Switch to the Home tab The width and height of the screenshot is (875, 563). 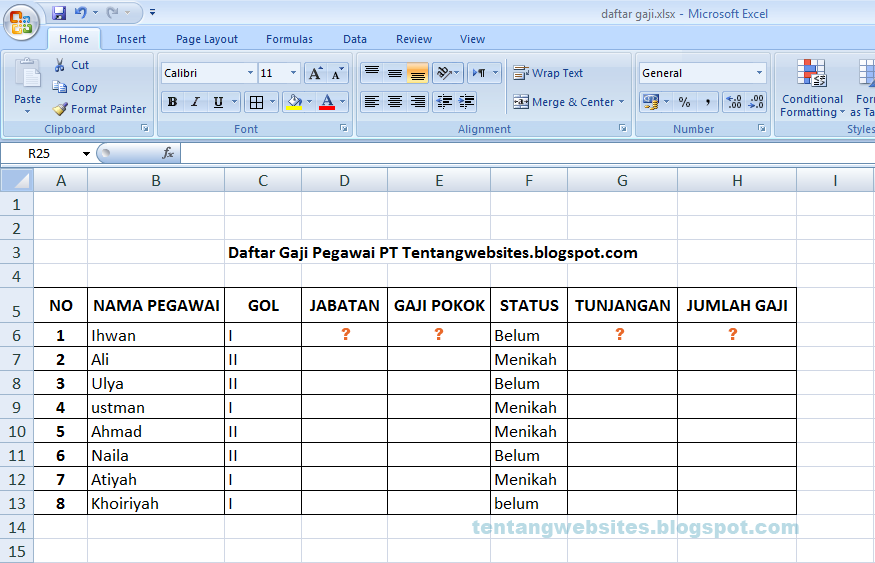coord(74,39)
